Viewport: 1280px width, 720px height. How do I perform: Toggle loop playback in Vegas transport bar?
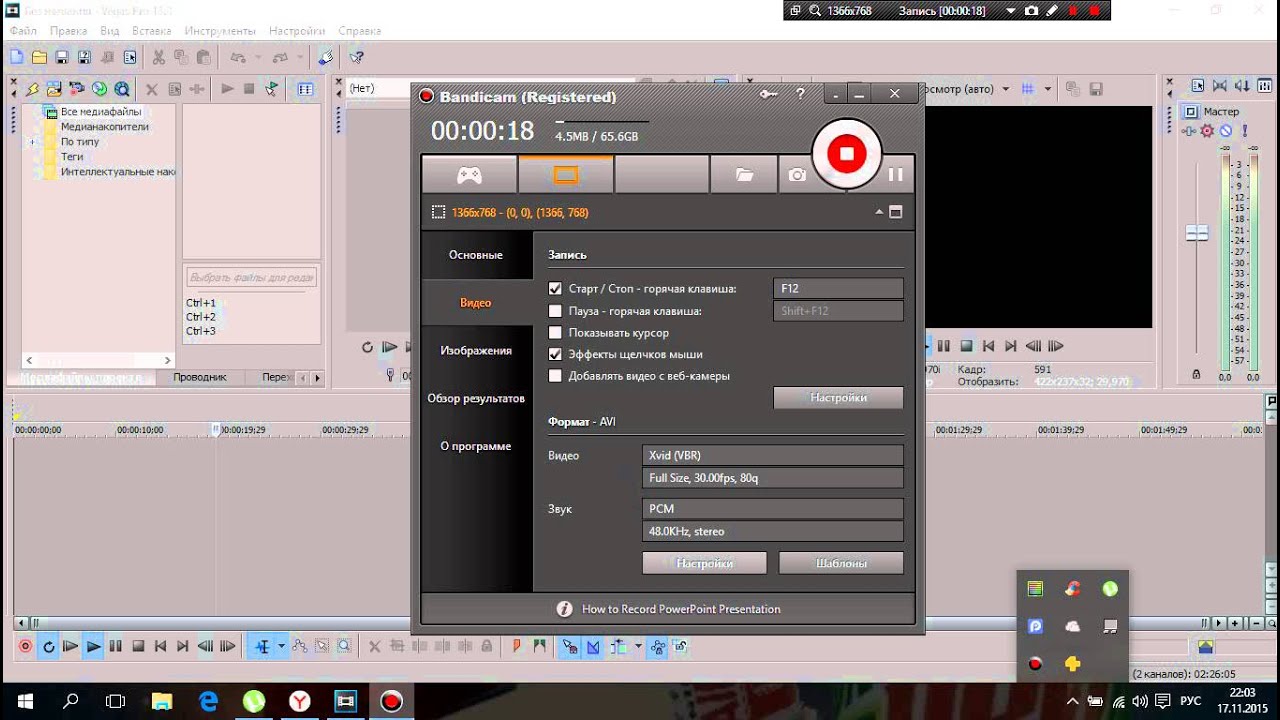coord(48,647)
